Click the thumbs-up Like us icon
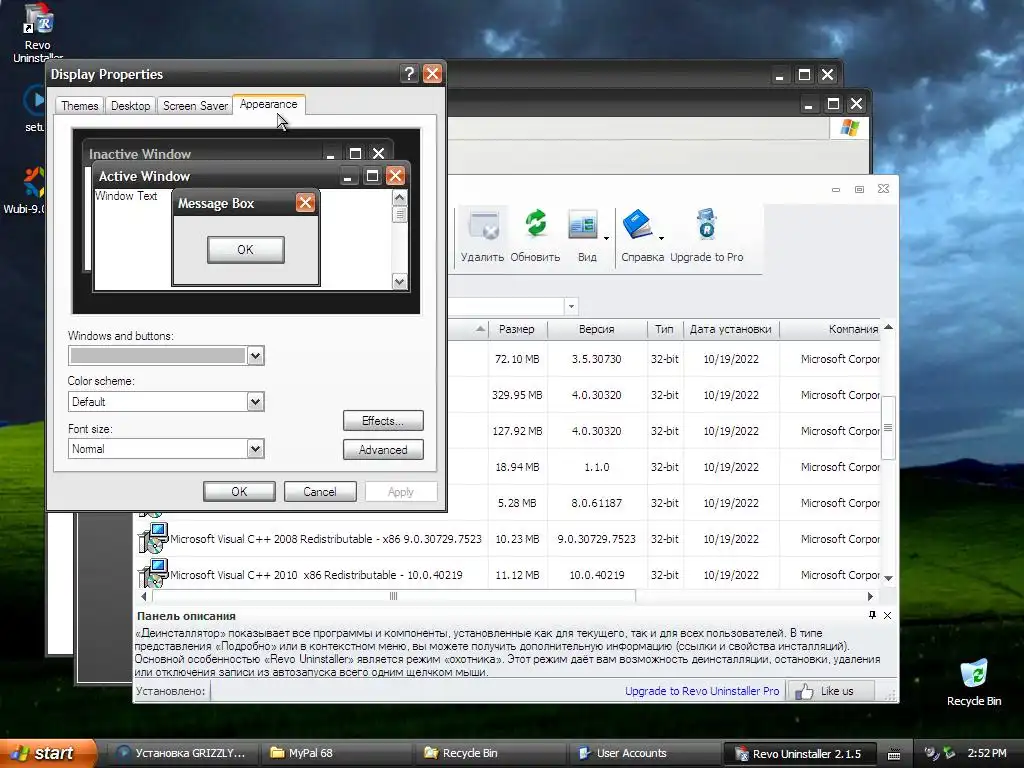 pos(804,691)
